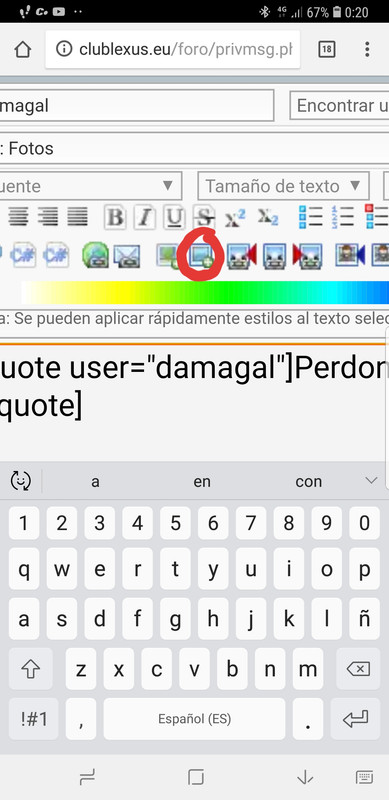
Task: Tap the letter g key
Action: 175,619
